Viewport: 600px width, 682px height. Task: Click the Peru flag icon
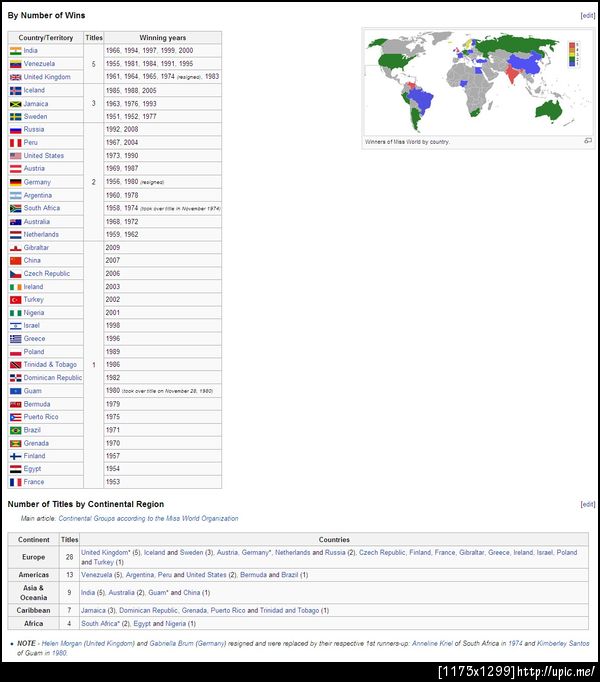pyautogui.click(x=16, y=143)
